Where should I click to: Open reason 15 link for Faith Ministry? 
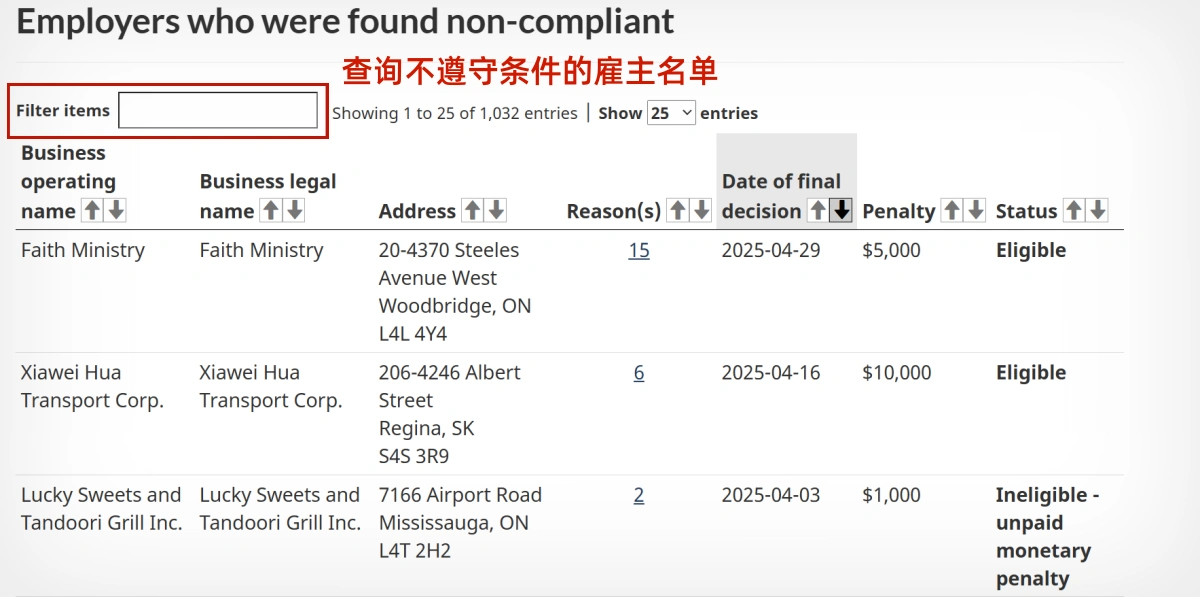[x=639, y=250]
